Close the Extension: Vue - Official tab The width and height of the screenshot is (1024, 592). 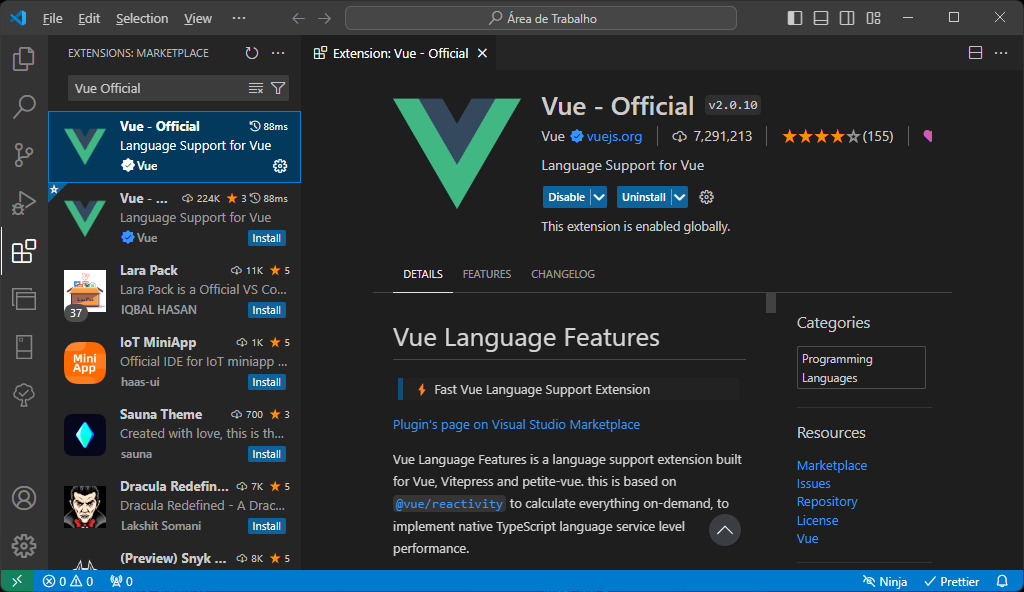point(482,53)
